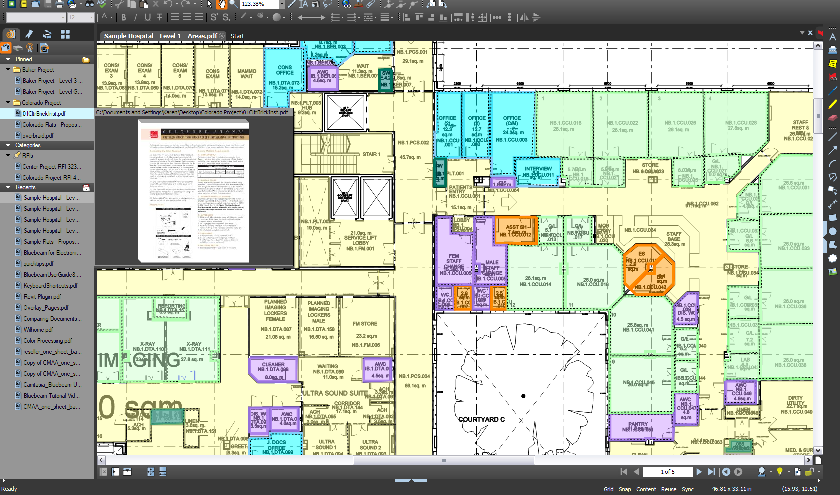
Task: Open the File Access panel tab
Action: point(11,34)
